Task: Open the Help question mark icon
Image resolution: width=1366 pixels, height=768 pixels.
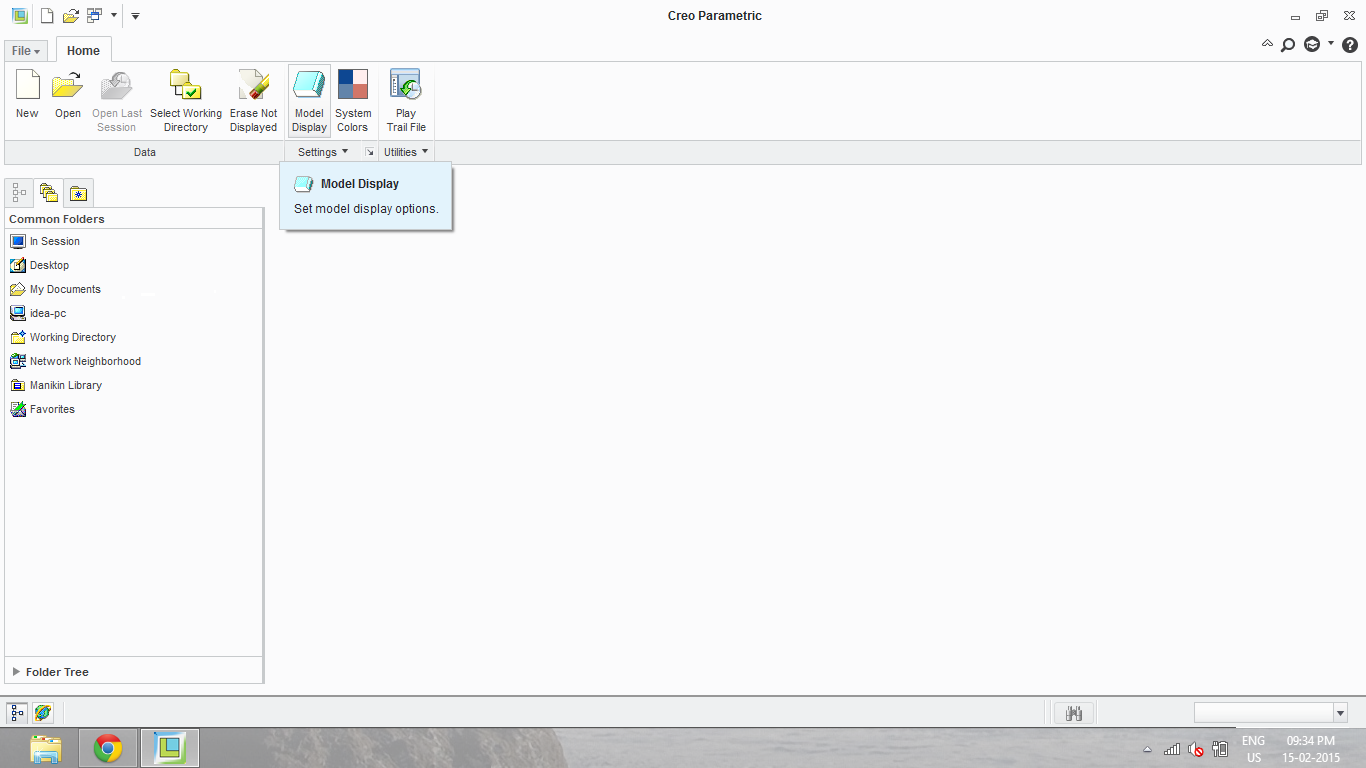Action: [x=1349, y=45]
